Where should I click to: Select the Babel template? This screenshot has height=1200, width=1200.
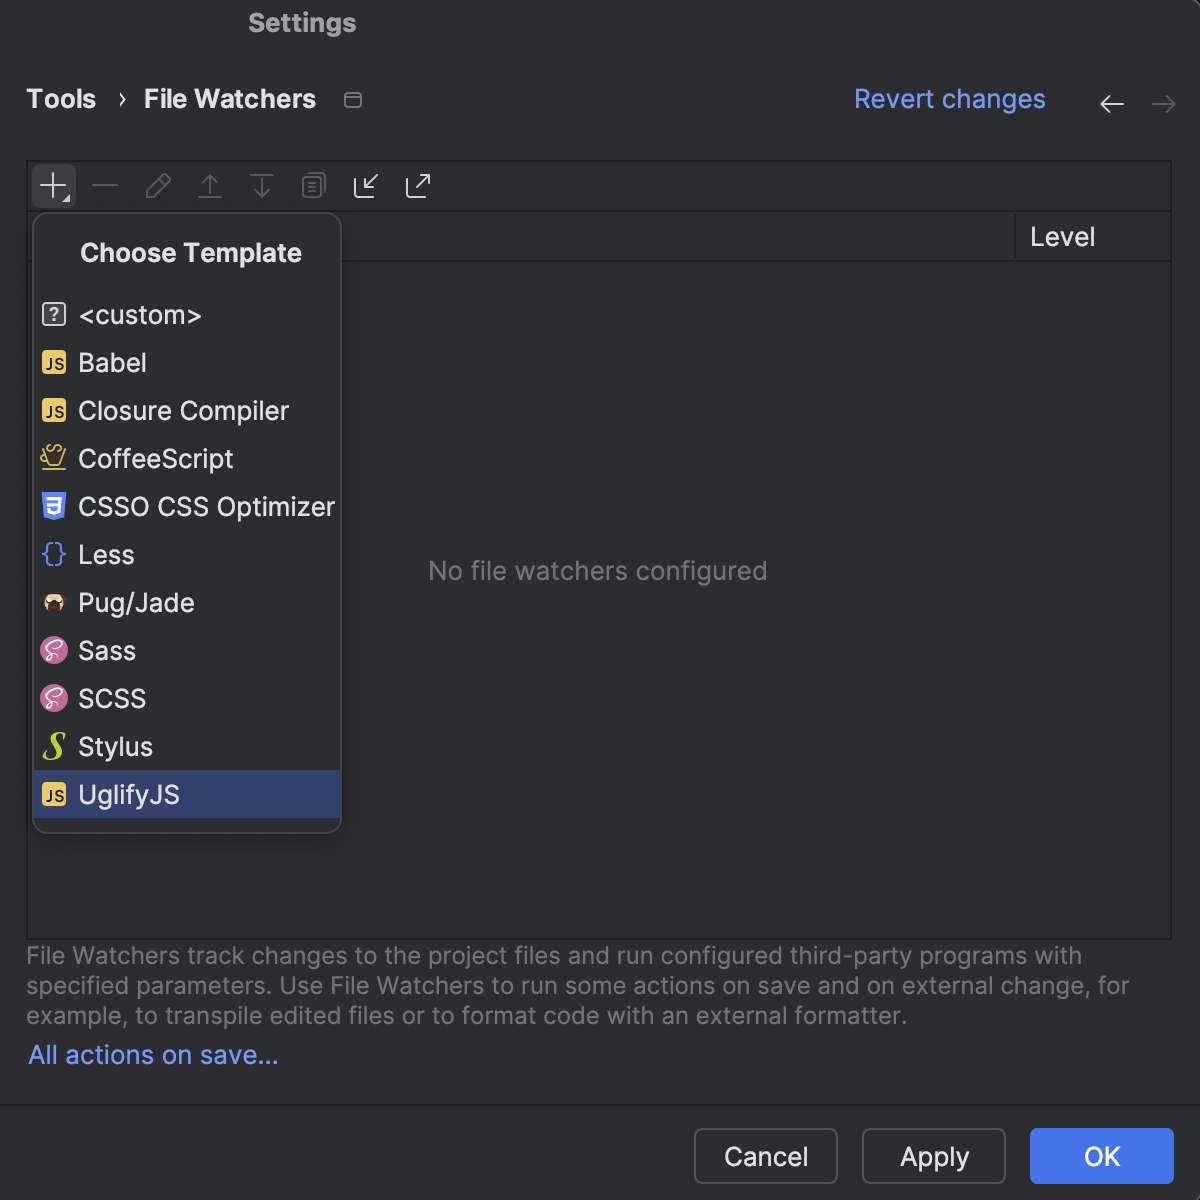pyautogui.click(x=112, y=362)
